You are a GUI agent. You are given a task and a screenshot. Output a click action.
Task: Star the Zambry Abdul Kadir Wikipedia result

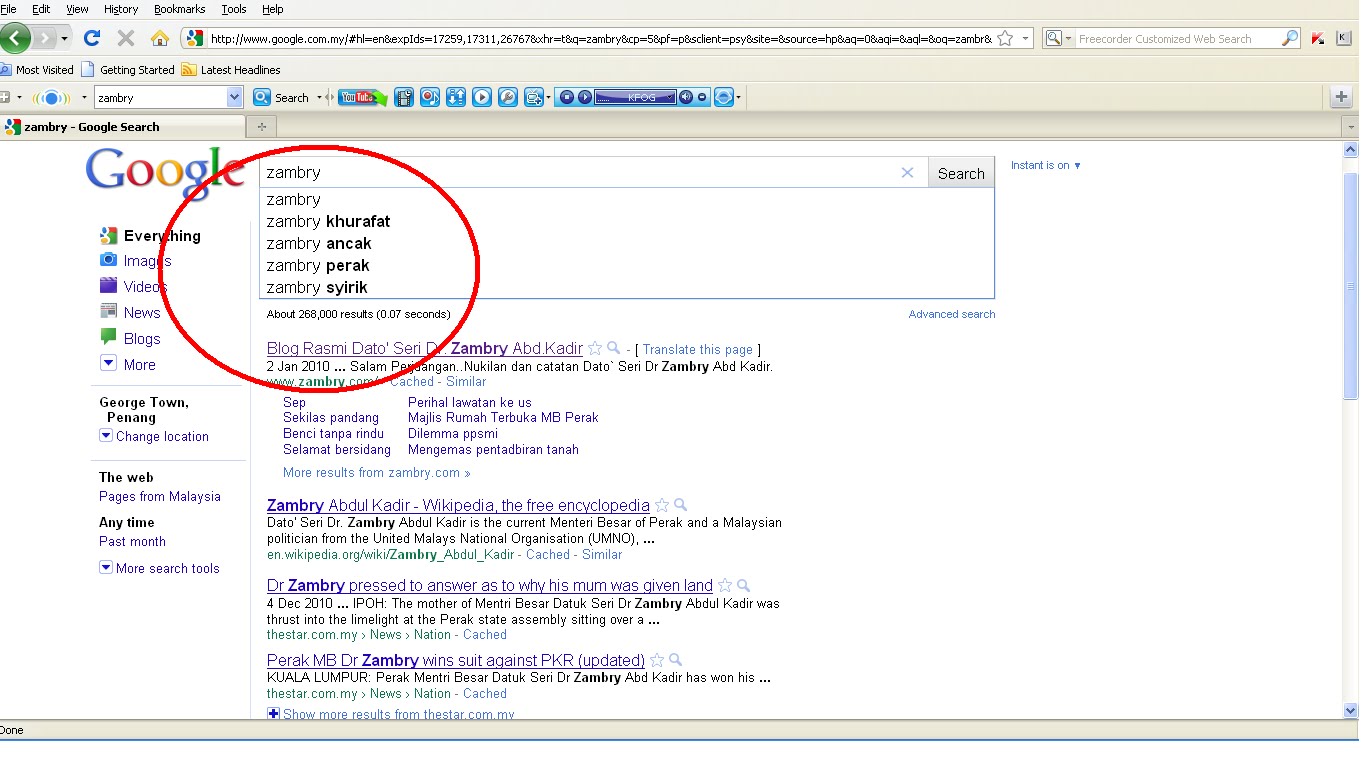click(x=661, y=505)
